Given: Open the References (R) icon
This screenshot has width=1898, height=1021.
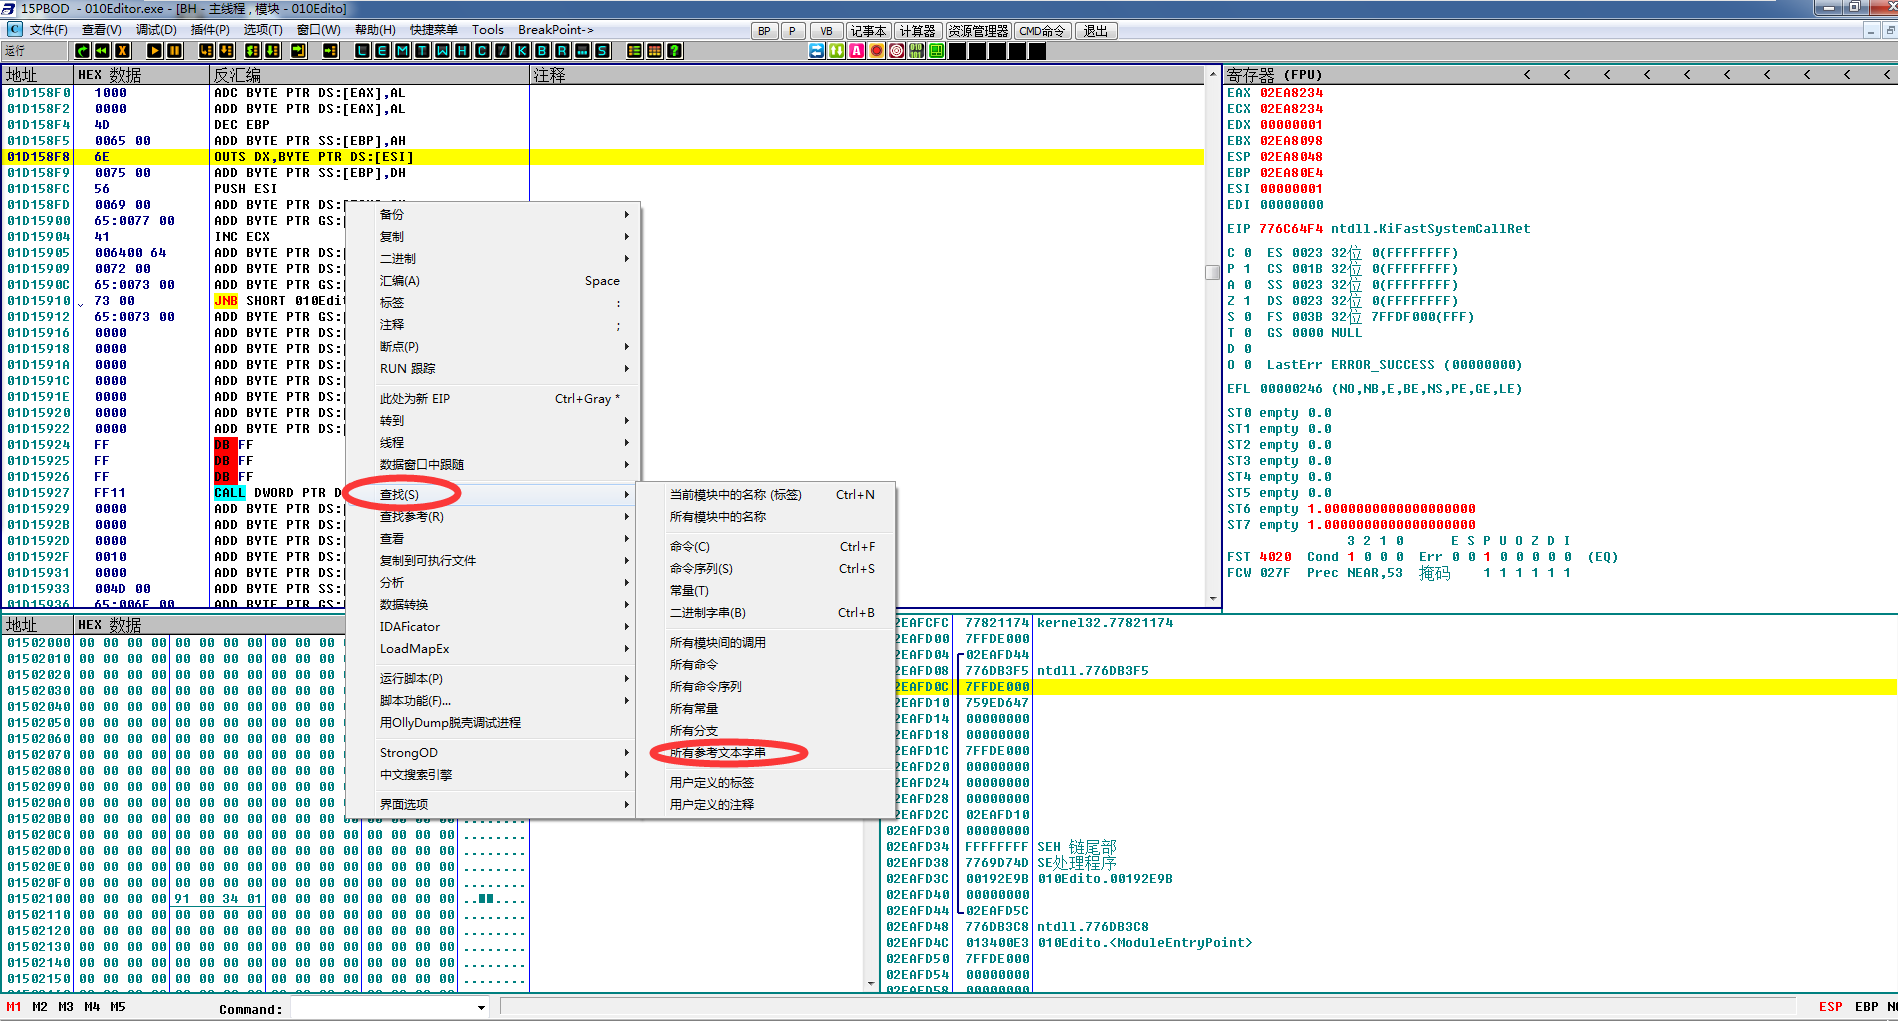Looking at the screenshot, I should coord(561,50).
